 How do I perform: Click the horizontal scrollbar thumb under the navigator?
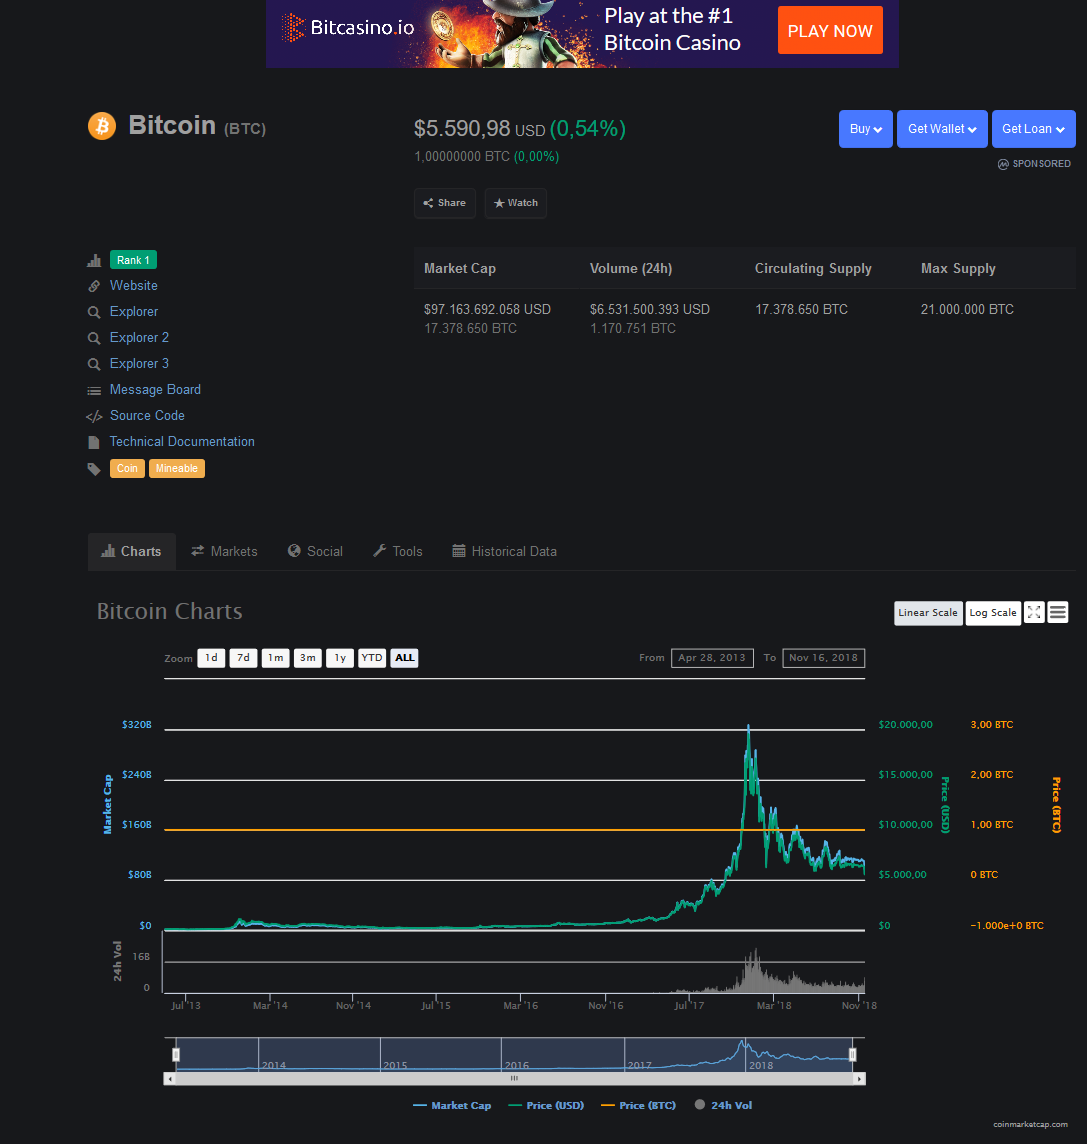point(514,1078)
